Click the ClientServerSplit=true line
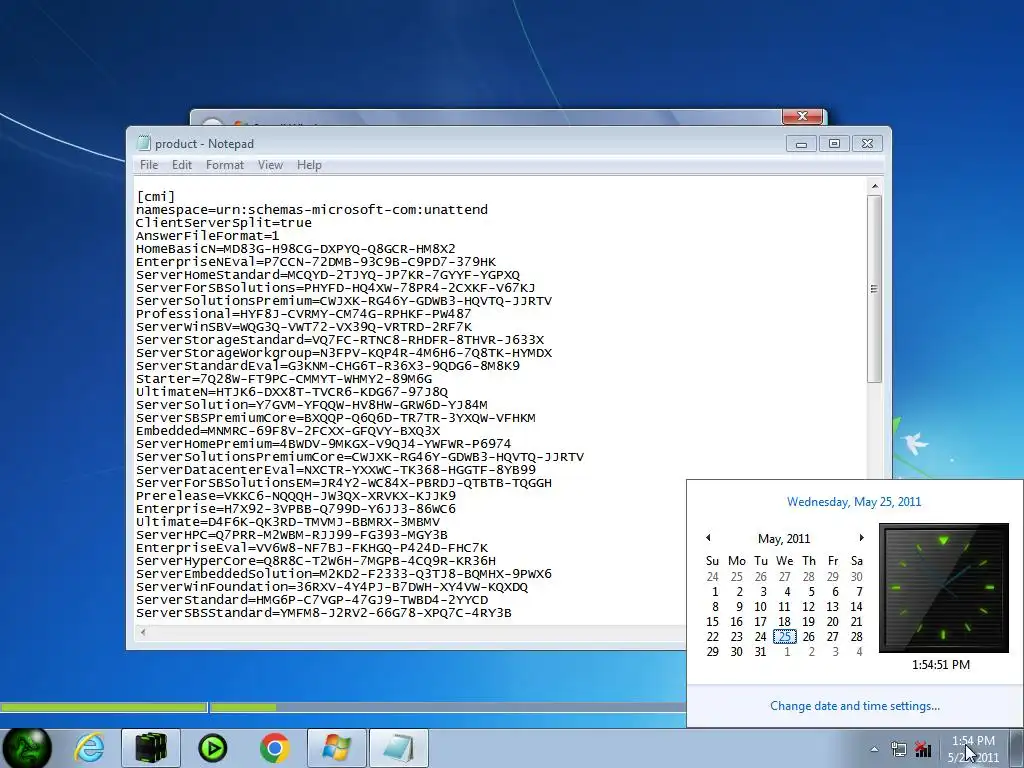 point(223,223)
